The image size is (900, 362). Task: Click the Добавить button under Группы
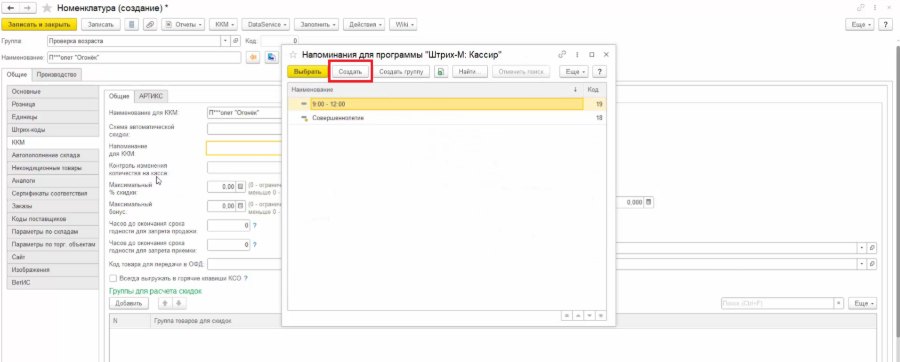click(x=129, y=303)
